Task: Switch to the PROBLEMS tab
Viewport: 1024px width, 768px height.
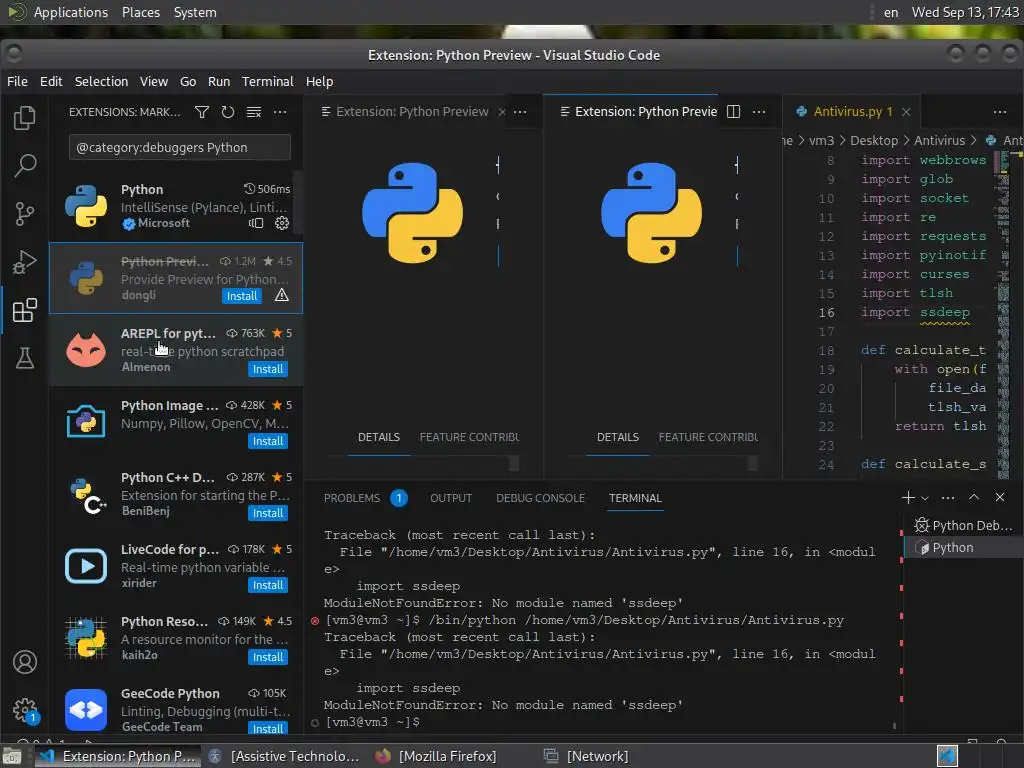Action: 365,498
